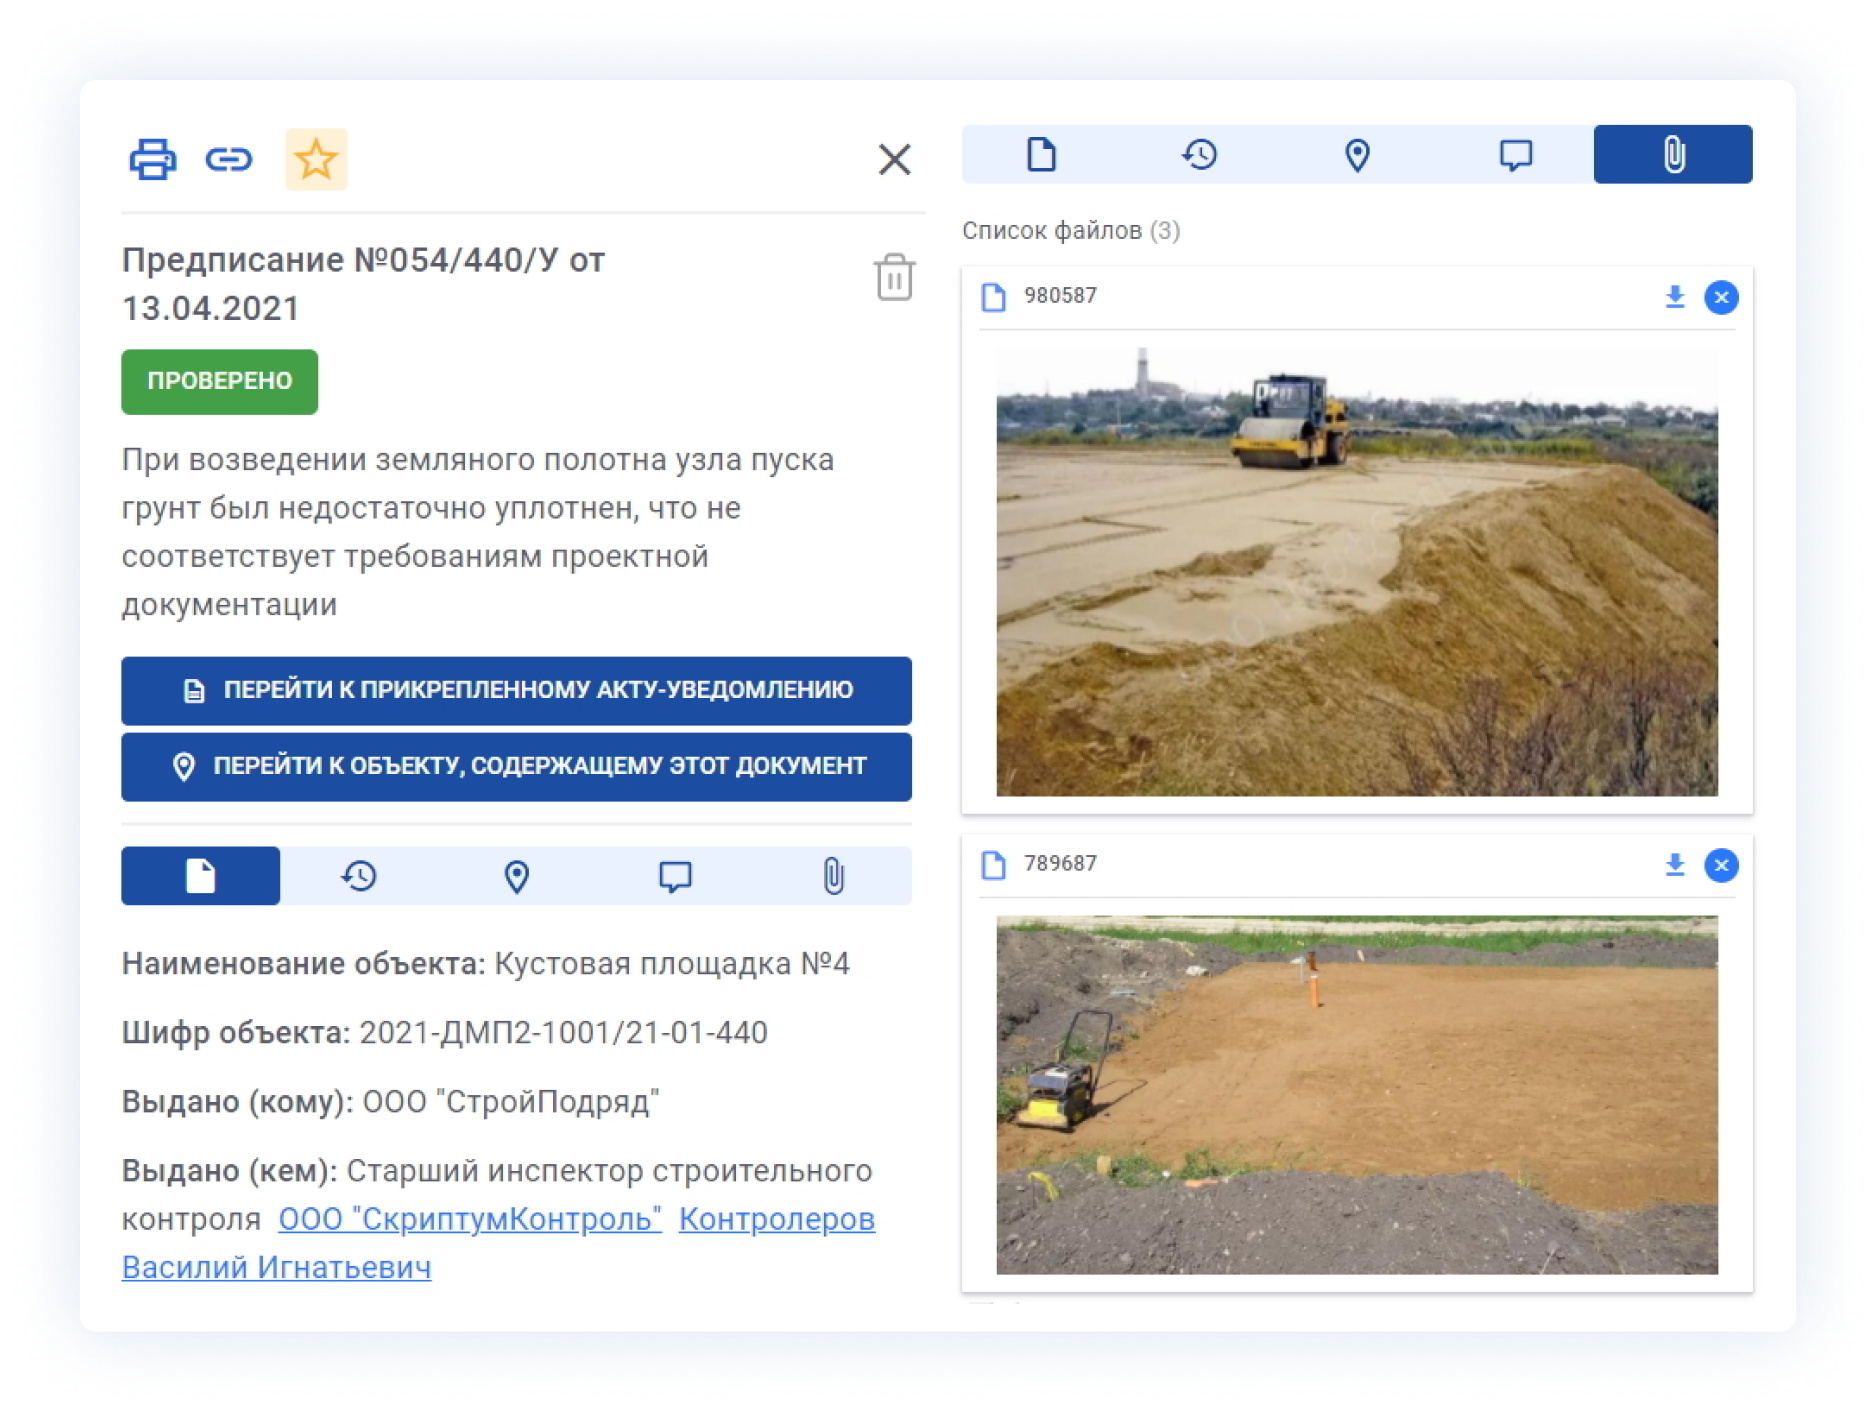
Task: Download file 789687
Action: point(1675,865)
